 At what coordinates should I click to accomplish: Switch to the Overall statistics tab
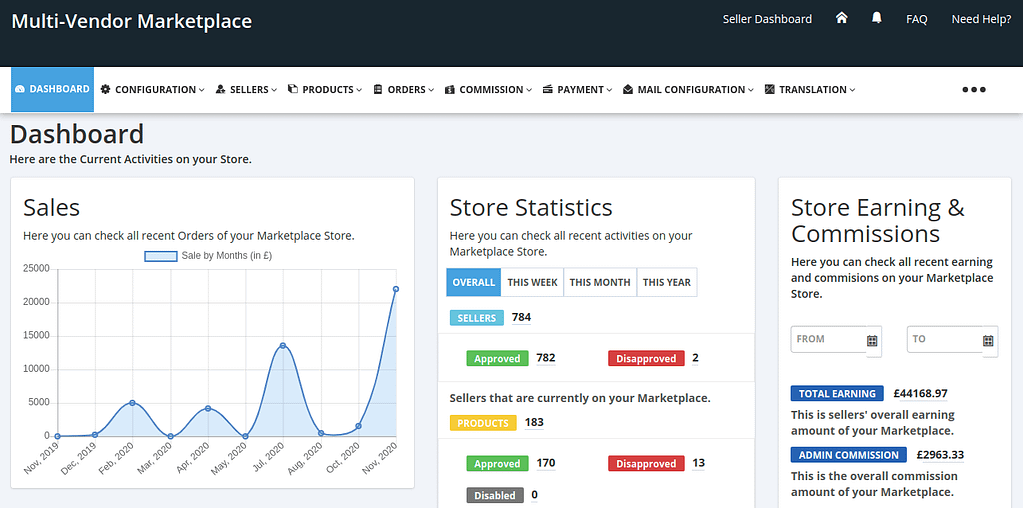(474, 282)
